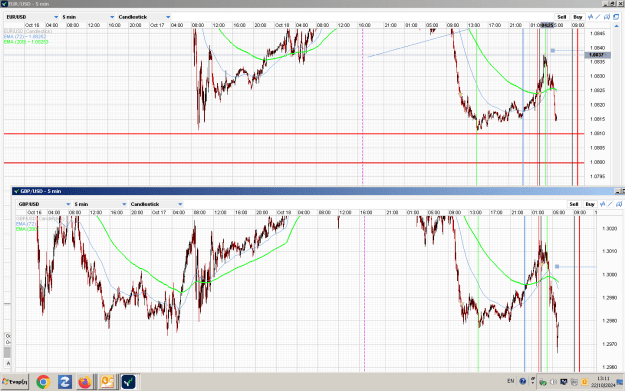
Task: Switch to the orange app taskbar button
Action: coord(107,382)
